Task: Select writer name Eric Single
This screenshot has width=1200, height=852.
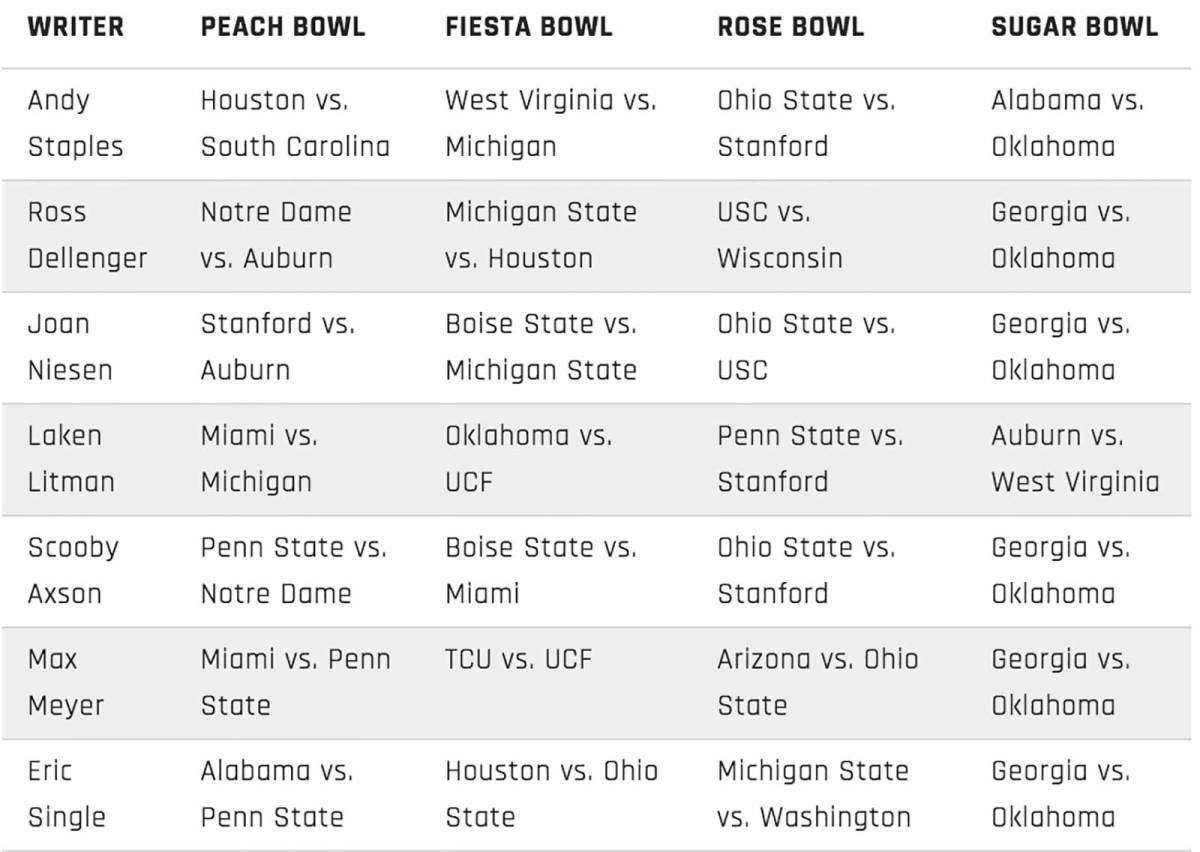Action: [66, 795]
